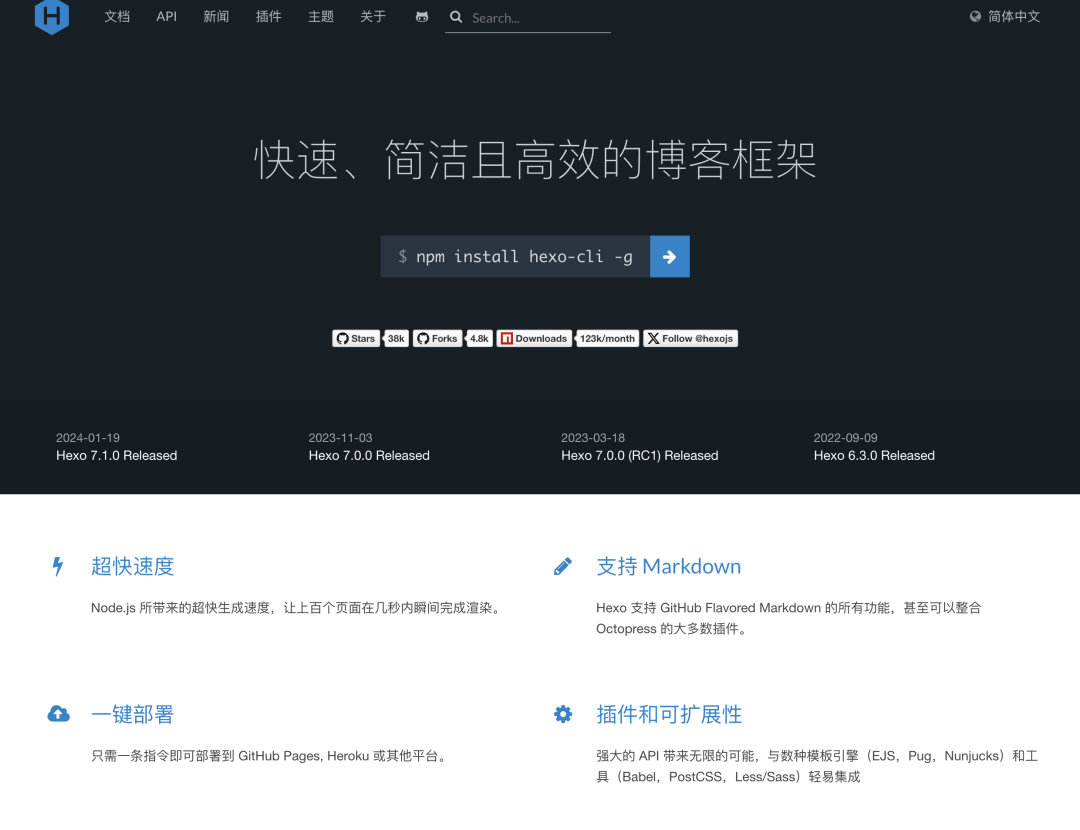Click the date 2022-09-09
1080x830 pixels.
846,438
